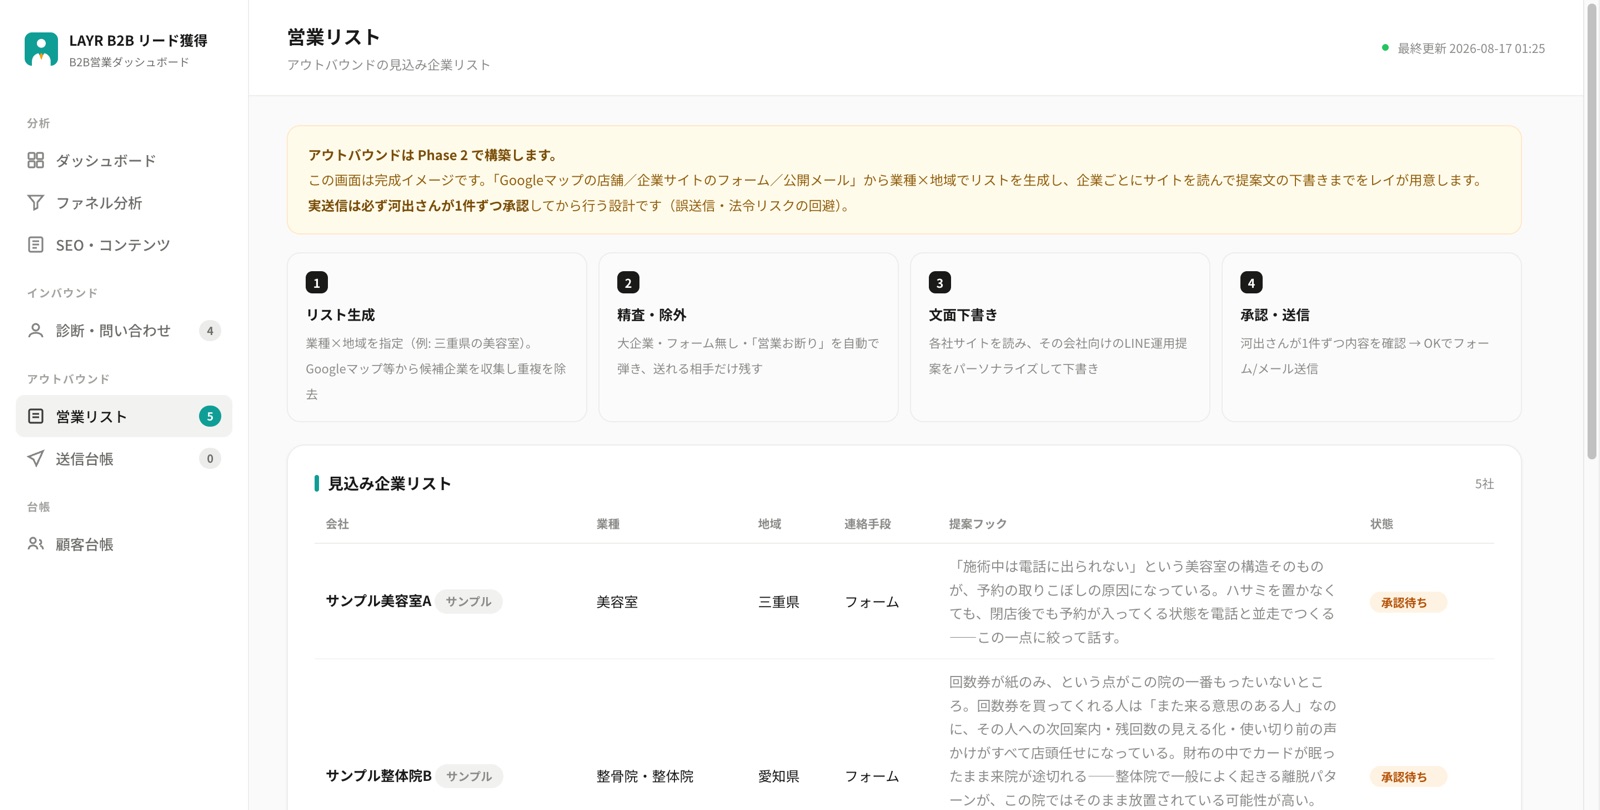The width and height of the screenshot is (1600, 810).
Task: Click the badge 4 next to 診断・問い合わせ
Action: (x=210, y=330)
